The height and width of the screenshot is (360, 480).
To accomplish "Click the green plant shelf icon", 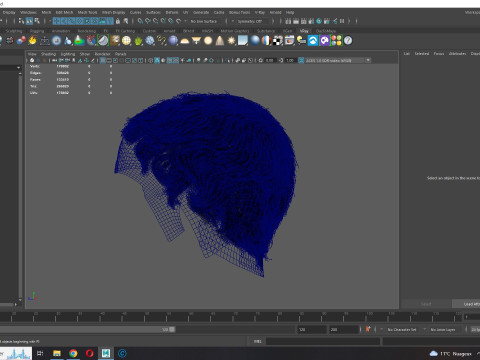I will tap(138, 41).
